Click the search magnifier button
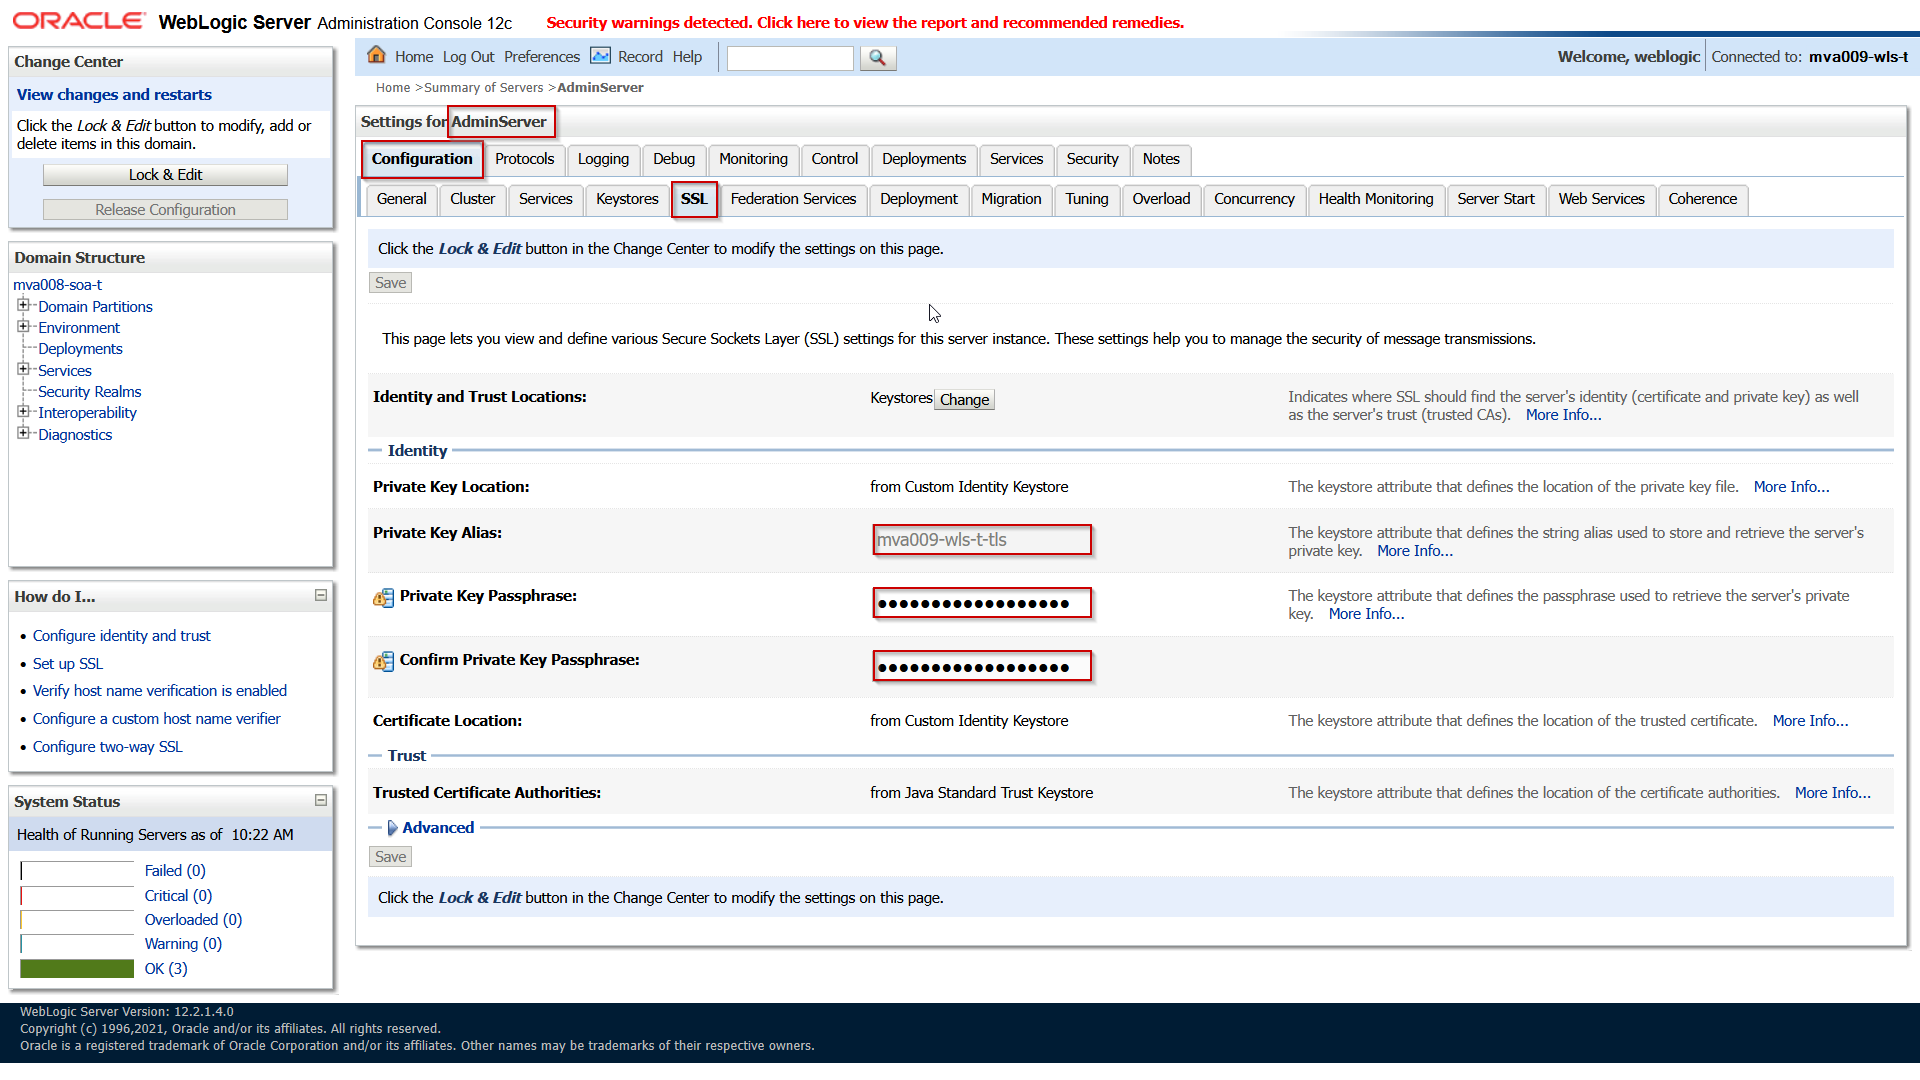The height and width of the screenshot is (1080, 1920). [877, 58]
